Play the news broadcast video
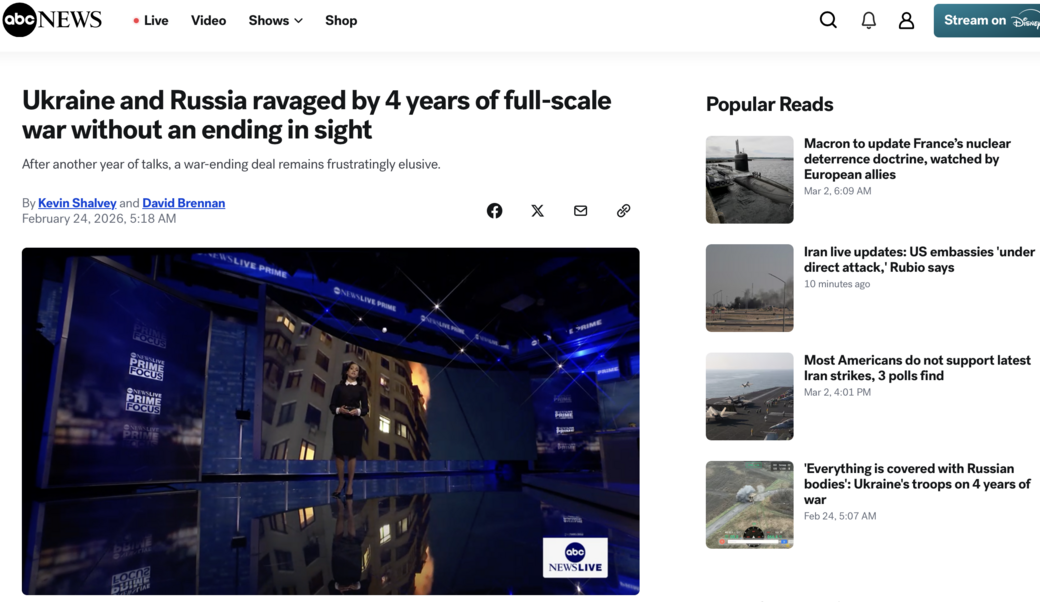This screenshot has width=1040, height=602. tap(330, 420)
